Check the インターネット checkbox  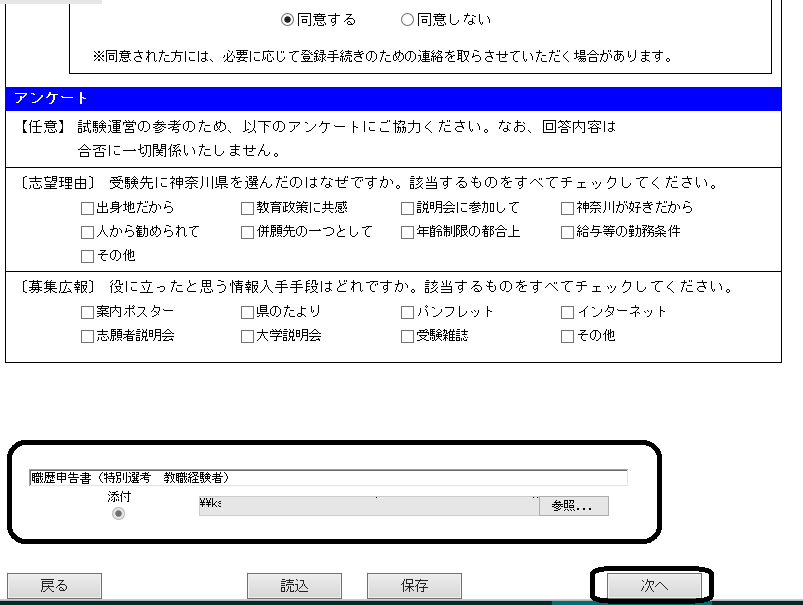pyautogui.click(x=567, y=312)
